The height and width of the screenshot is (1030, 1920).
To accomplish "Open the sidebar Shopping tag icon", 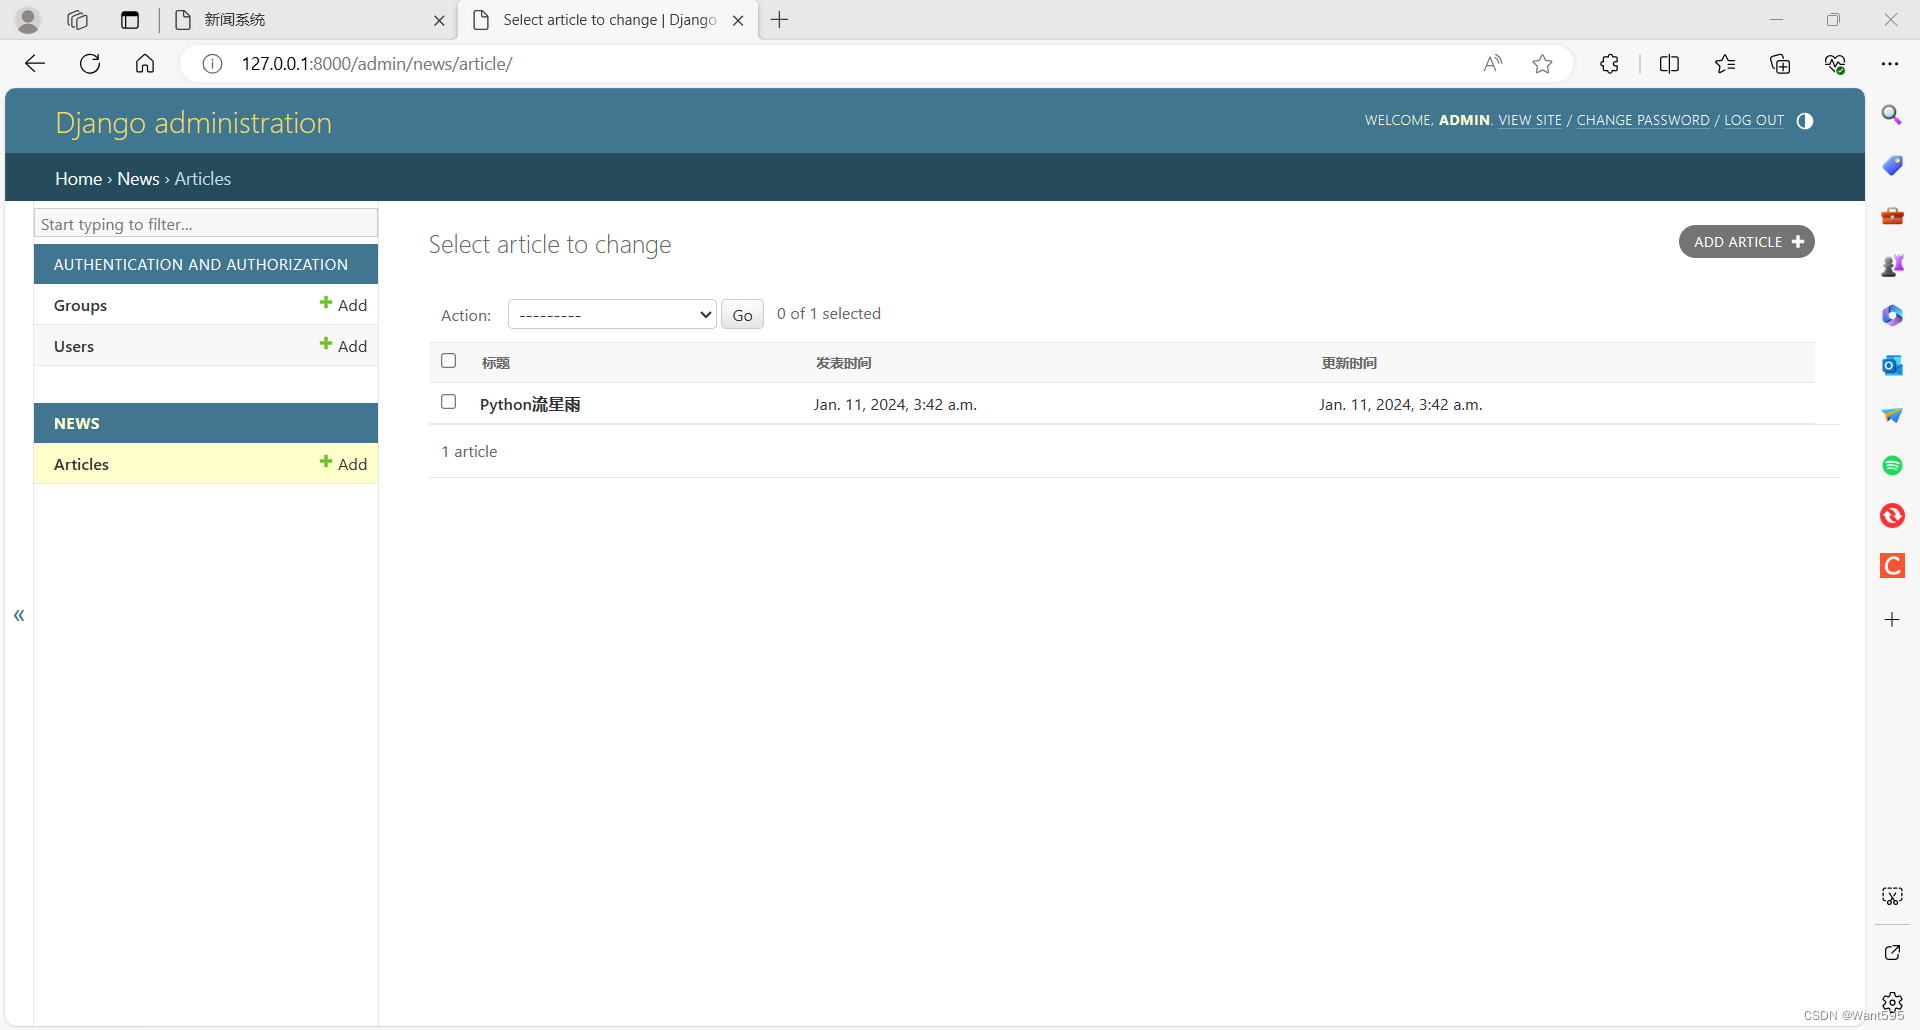I will coord(1892,165).
